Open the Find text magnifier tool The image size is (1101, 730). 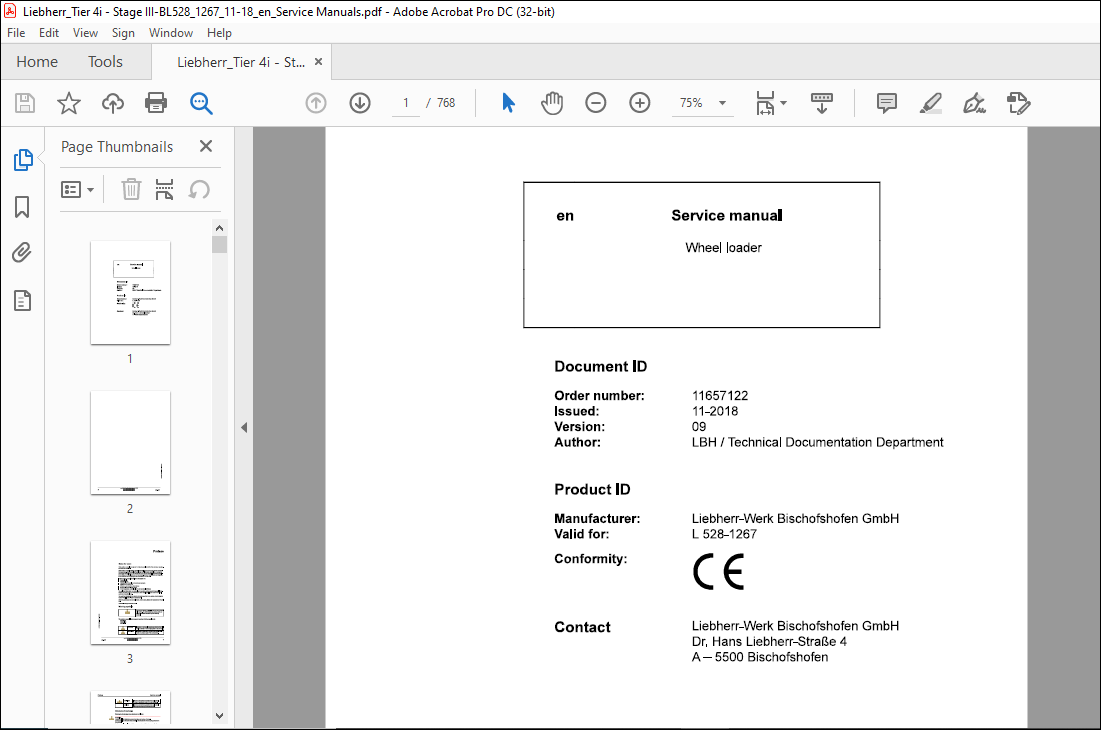click(201, 103)
